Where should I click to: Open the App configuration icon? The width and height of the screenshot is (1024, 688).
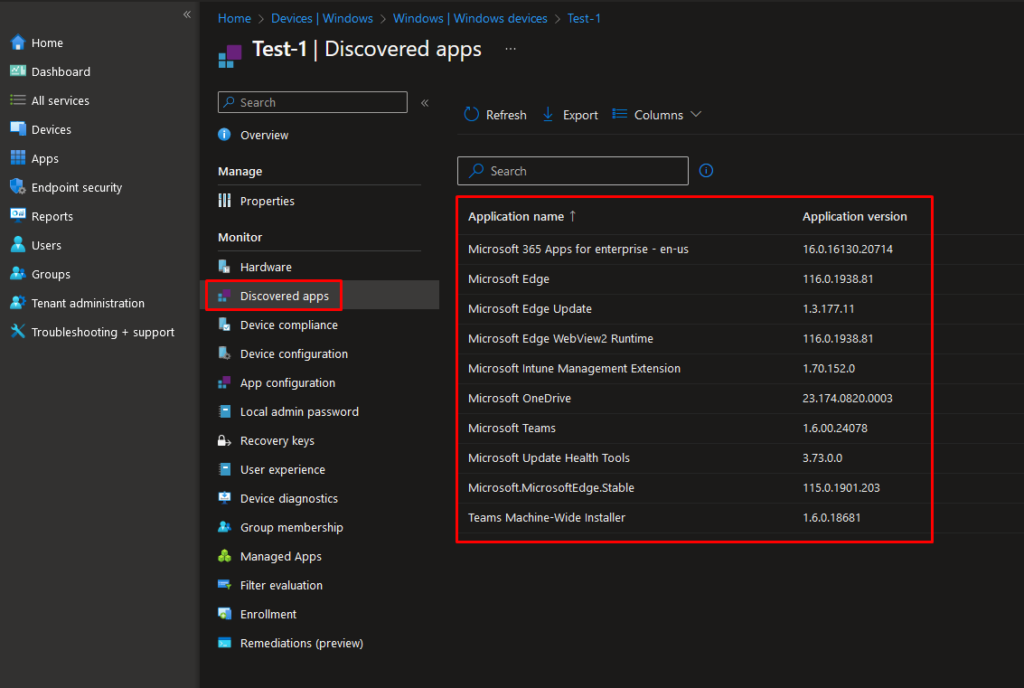pyautogui.click(x=224, y=383)
